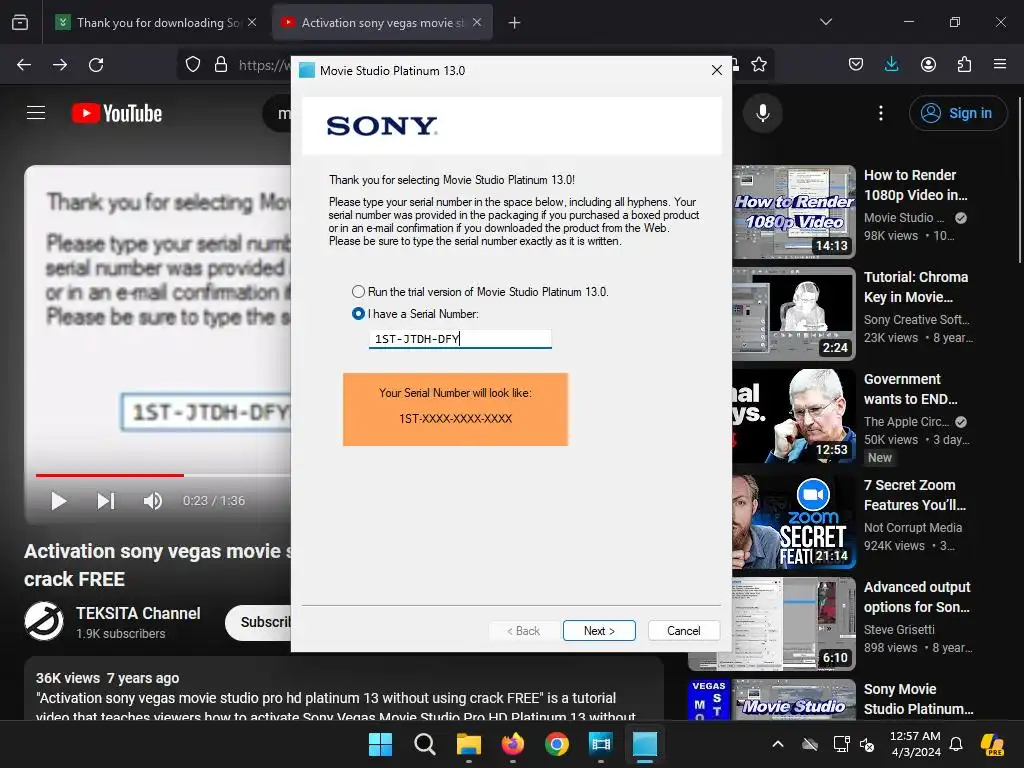This screenshot has height=768, width=1024.
Task: Seek on the red video progress bar
Action: click(x=110, y=475)
